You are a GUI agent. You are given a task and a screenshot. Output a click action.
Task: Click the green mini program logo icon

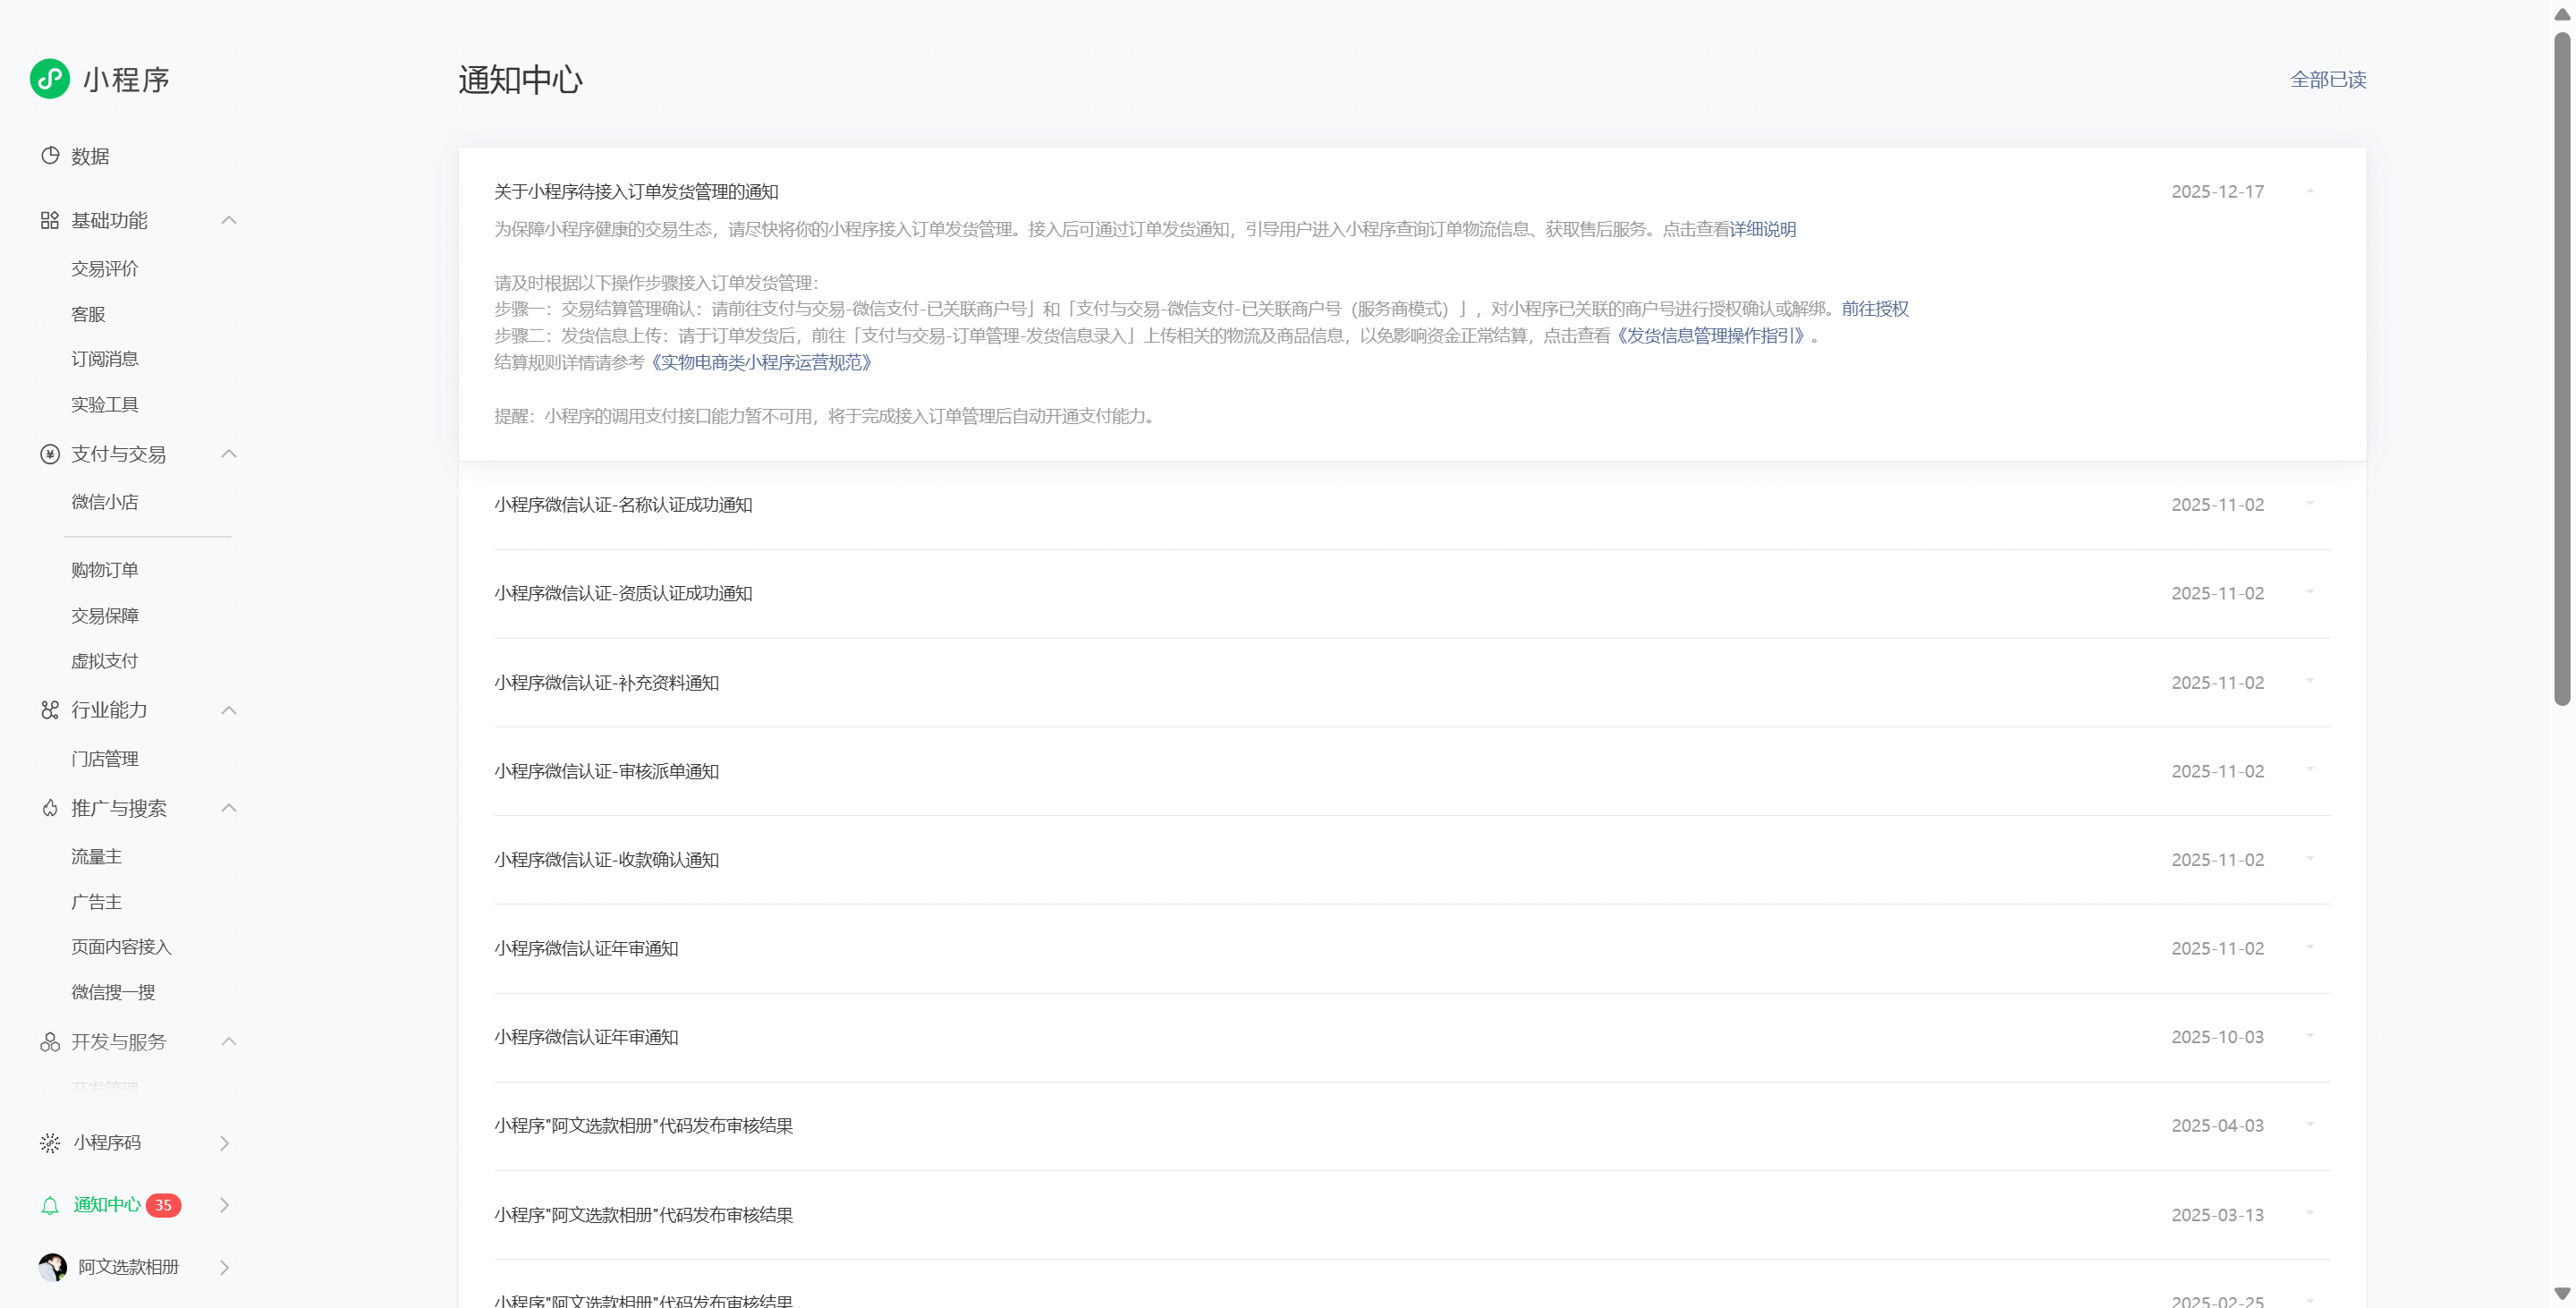tap(50, 79)
